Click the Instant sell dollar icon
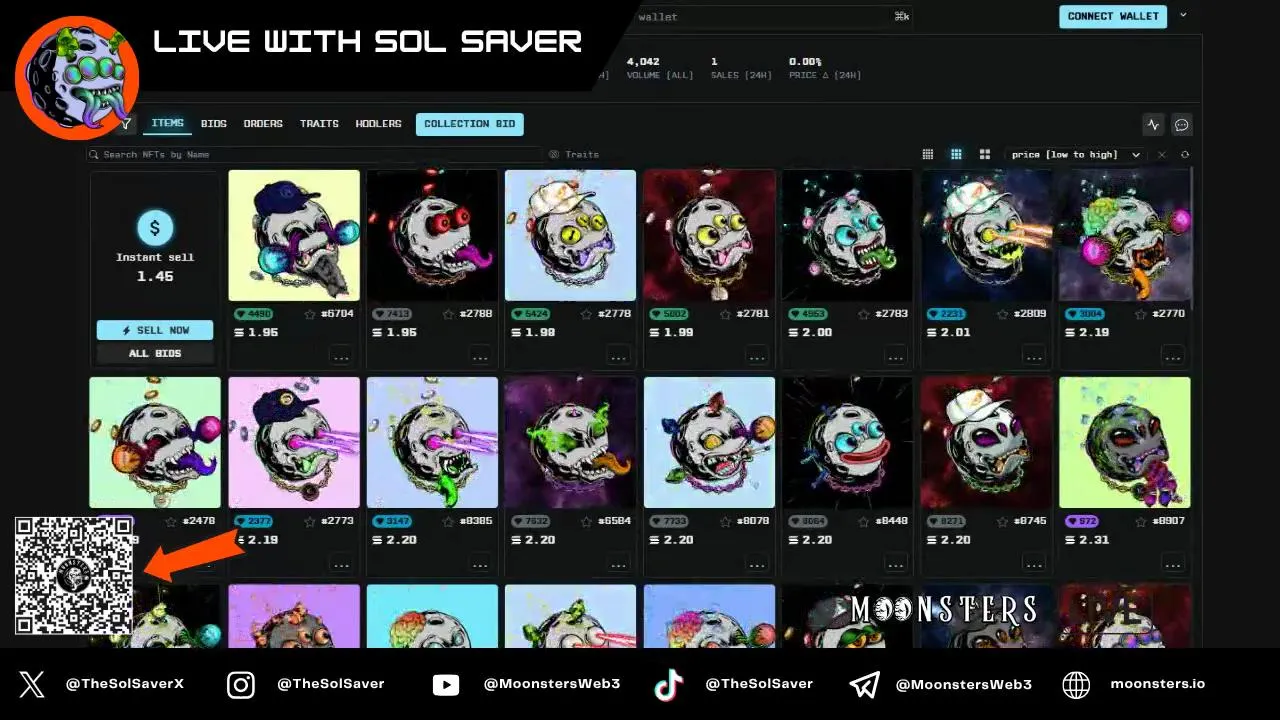Screen dimensions: 1280x720 [x=154, y=228]
